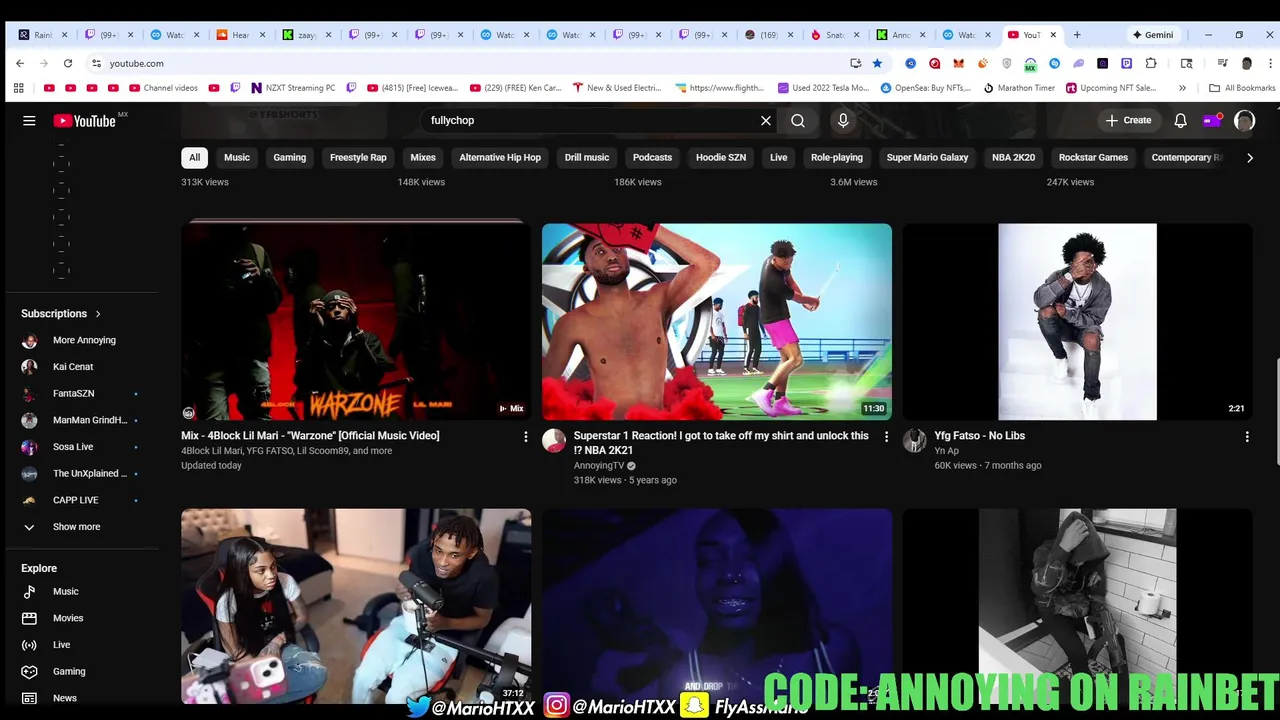This screenshot has width=1280, height=720.
Task: Clear the search box with the X
Action: pyautogui.click(x=766, y=120)
